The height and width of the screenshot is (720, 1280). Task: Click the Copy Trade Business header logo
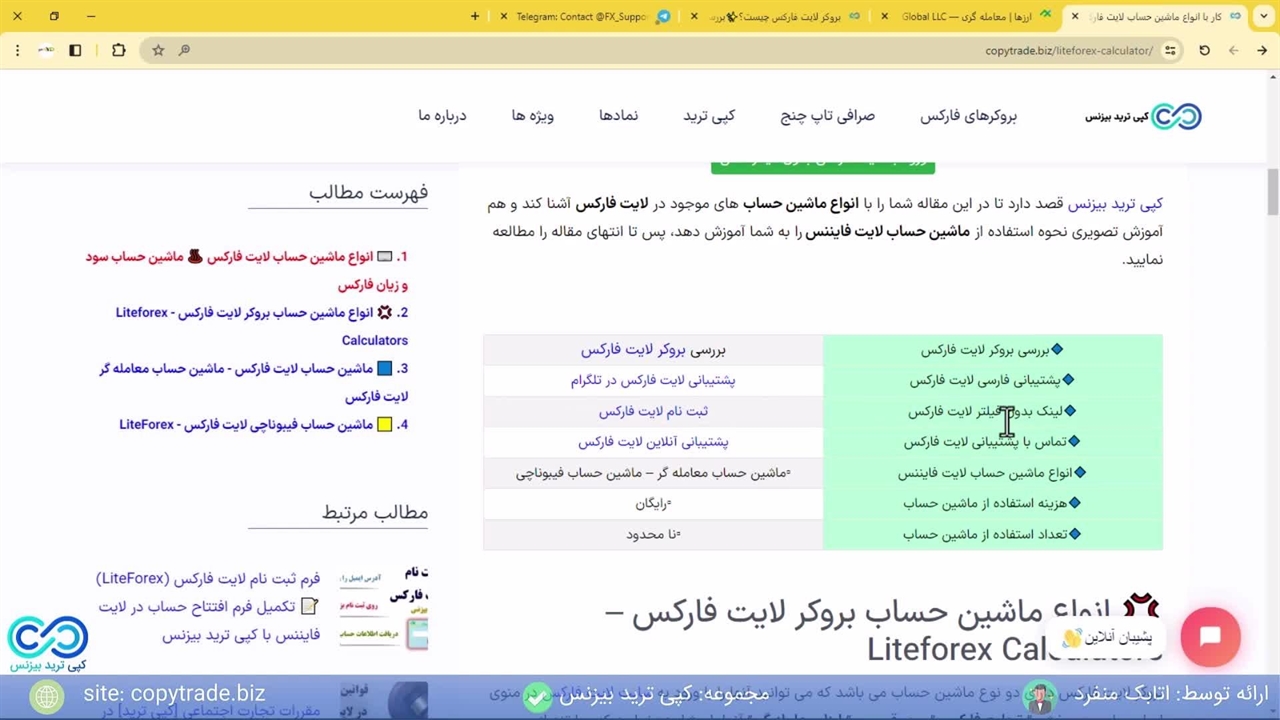(x=1143, y=116)
